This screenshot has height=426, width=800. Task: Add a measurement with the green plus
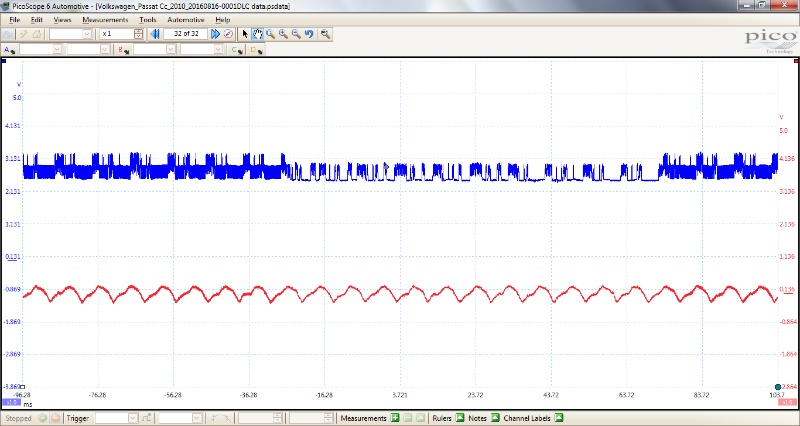click(x=395, y=418)
